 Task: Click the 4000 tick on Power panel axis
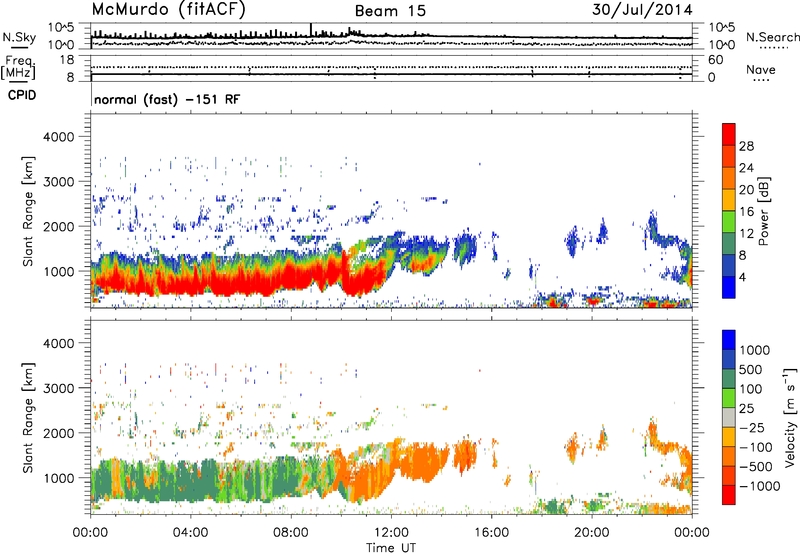pyautogui.click(x=59, y=137)
